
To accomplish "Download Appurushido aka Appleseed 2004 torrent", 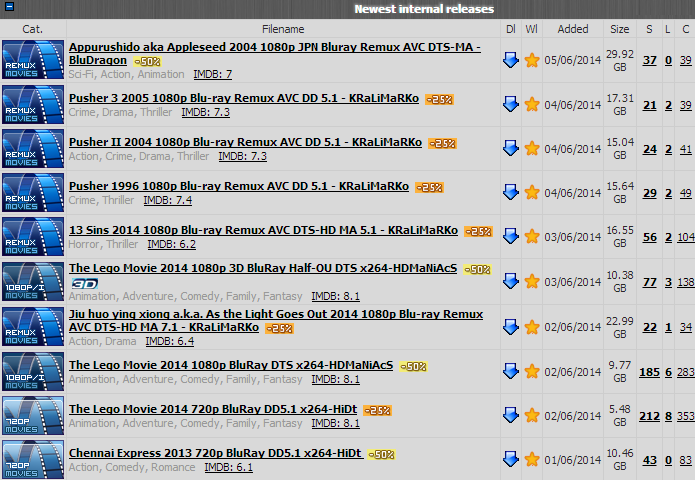I will (x=511, y=60).
